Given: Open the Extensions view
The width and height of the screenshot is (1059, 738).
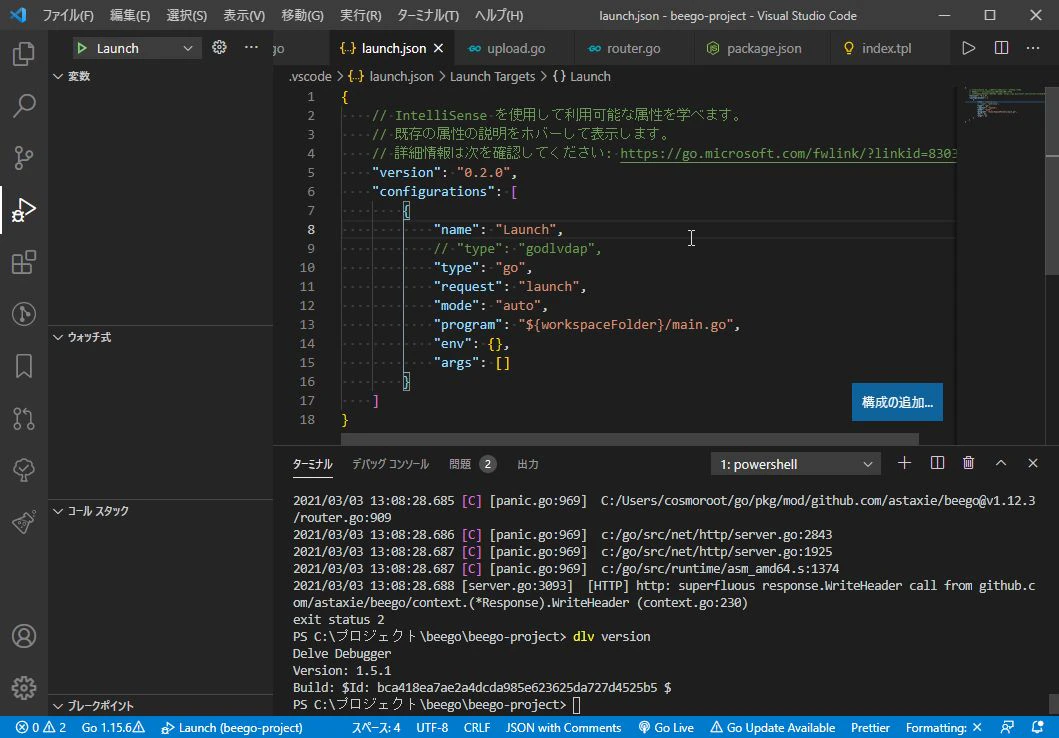Looking at the screenshot, I should pos(24,262).
